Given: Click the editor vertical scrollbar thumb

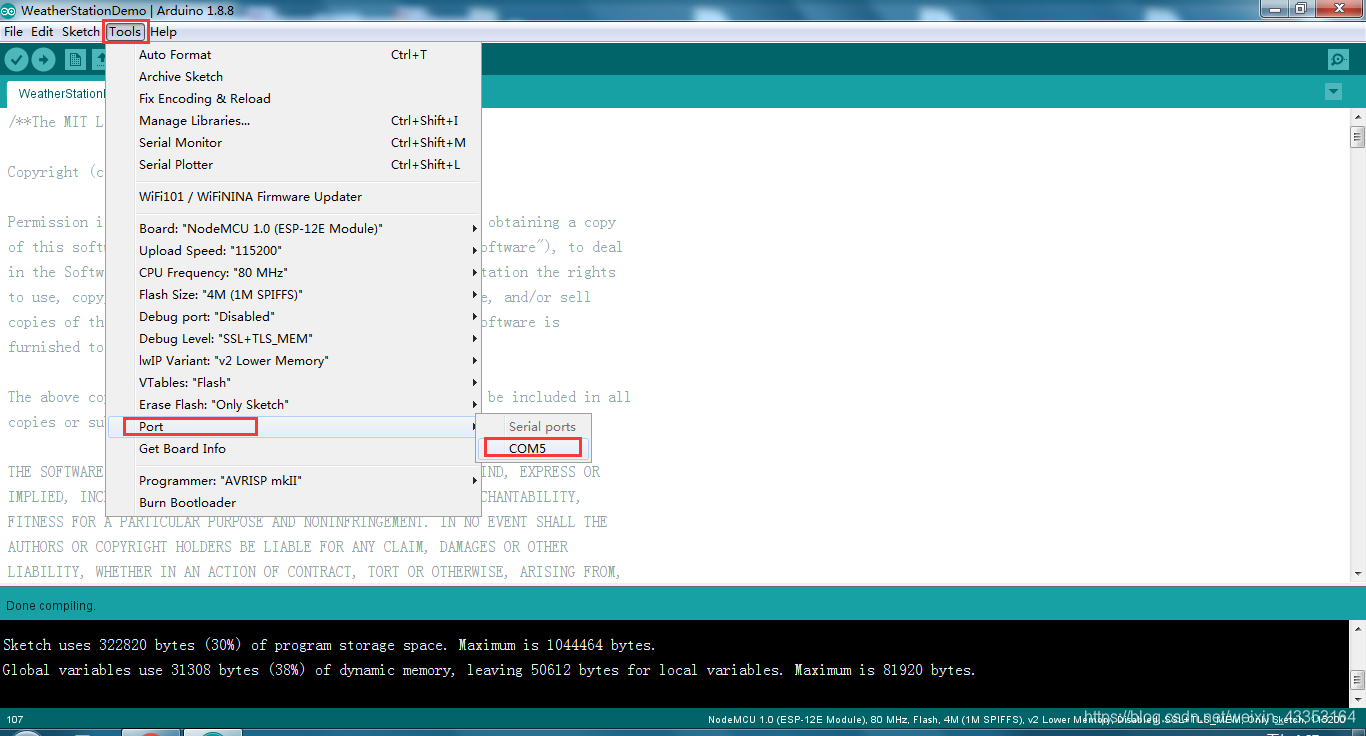Looking at the screenshot, I should tap(1357, 137).
